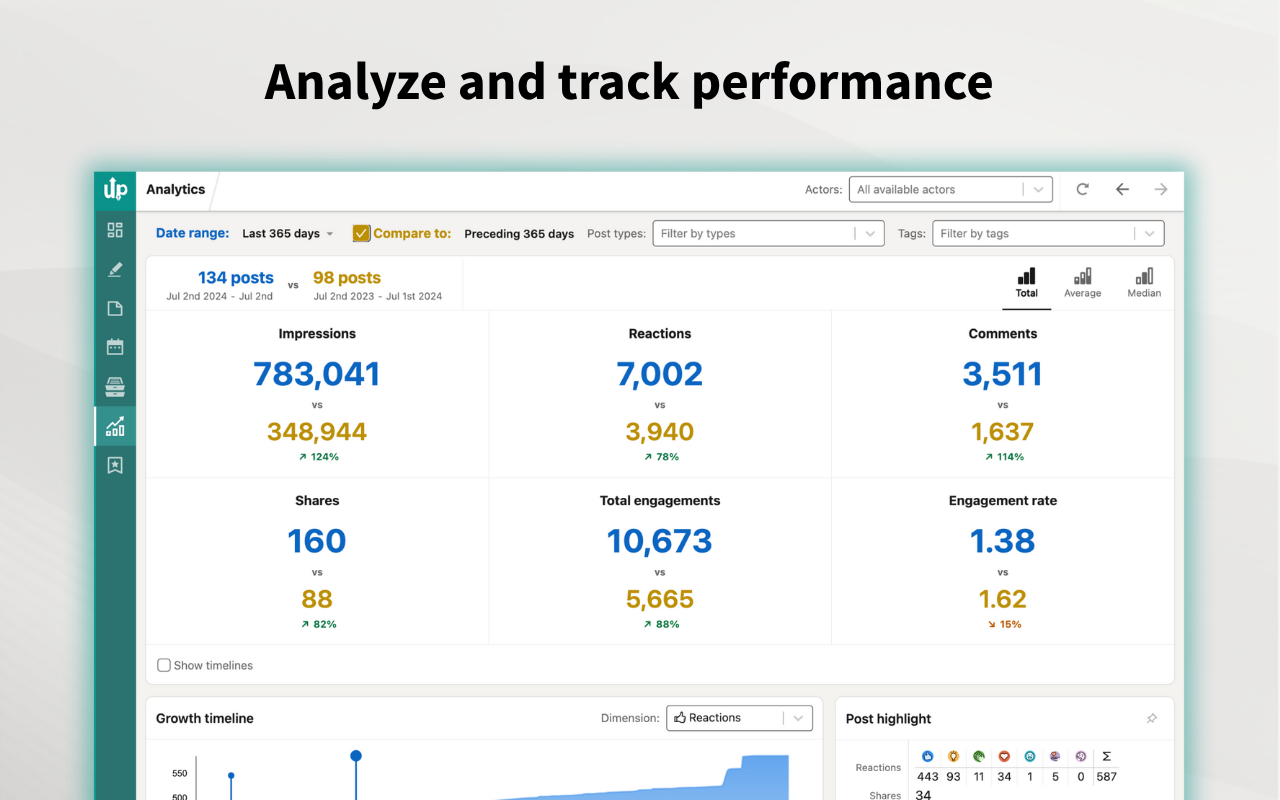The width and height of the screenshot is (1280, 800).
Task: Switch to the Median tab
Action: click(1144, 283)
